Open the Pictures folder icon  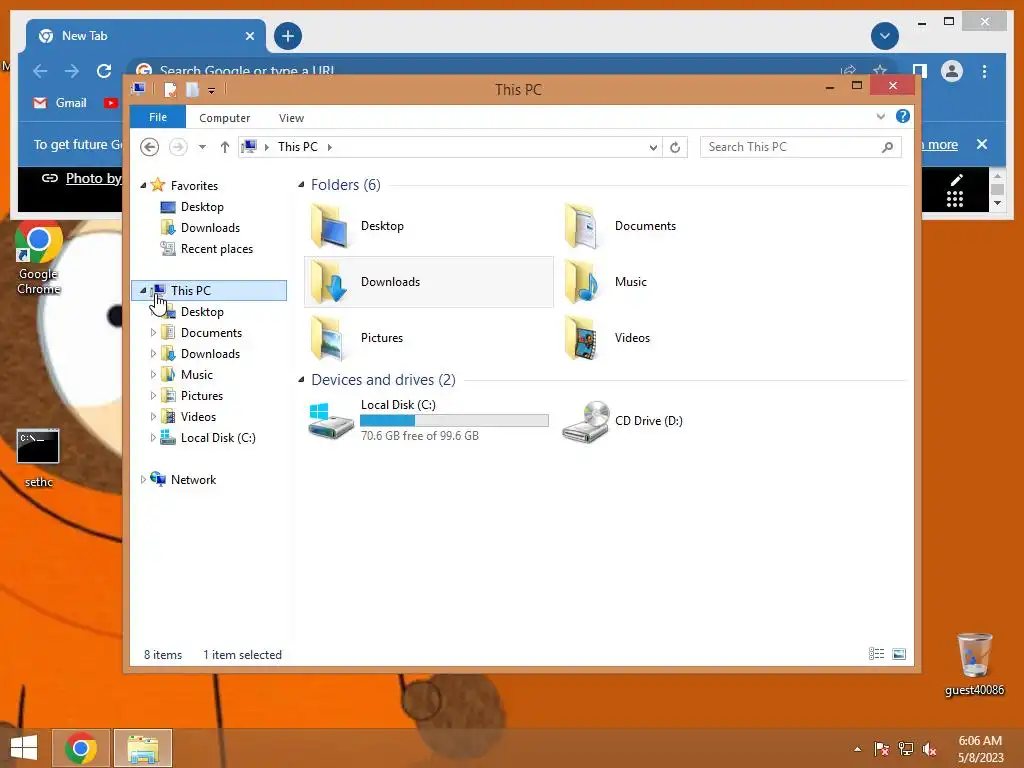click(x=328, y=338)
